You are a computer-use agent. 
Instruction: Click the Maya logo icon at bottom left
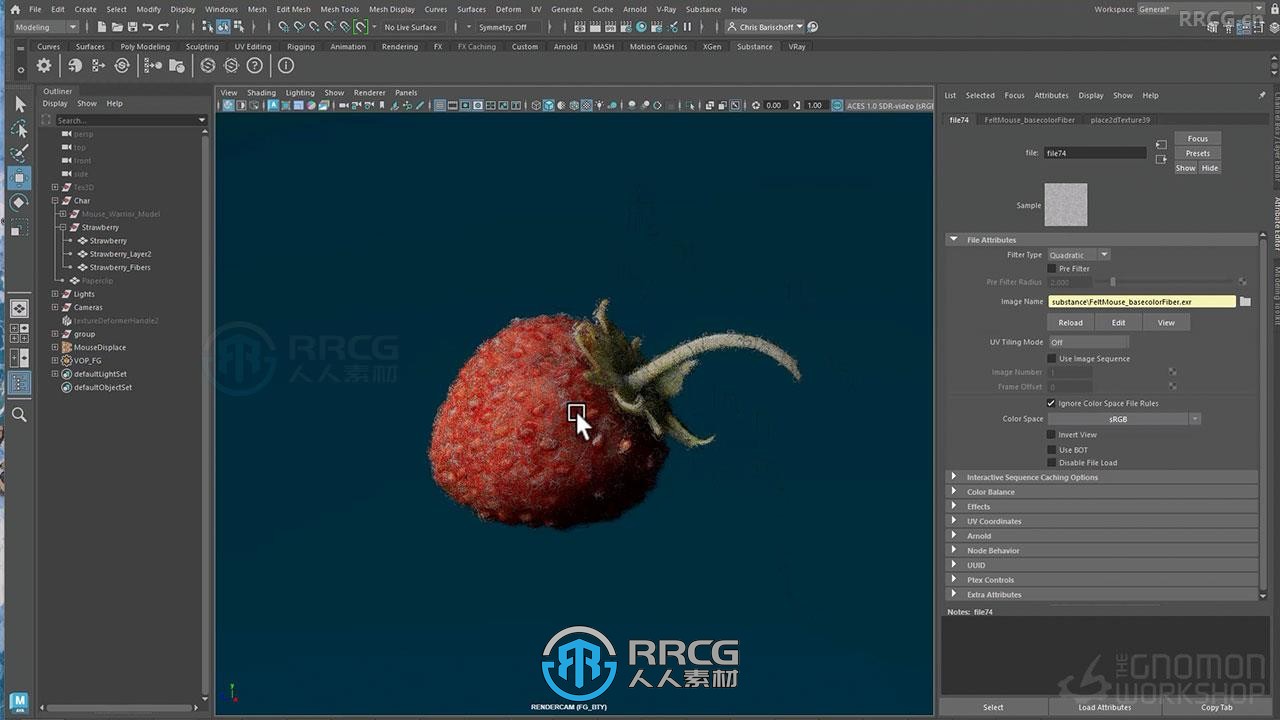(x=18, y=701)
